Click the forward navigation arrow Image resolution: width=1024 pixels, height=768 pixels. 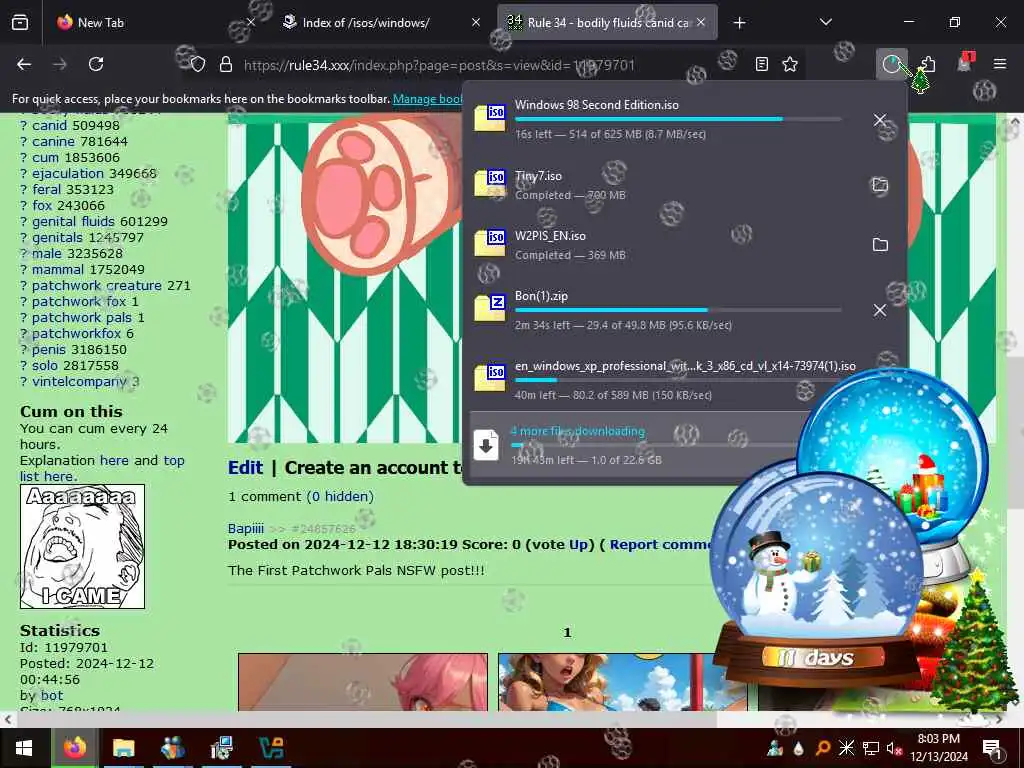point(59,64)
